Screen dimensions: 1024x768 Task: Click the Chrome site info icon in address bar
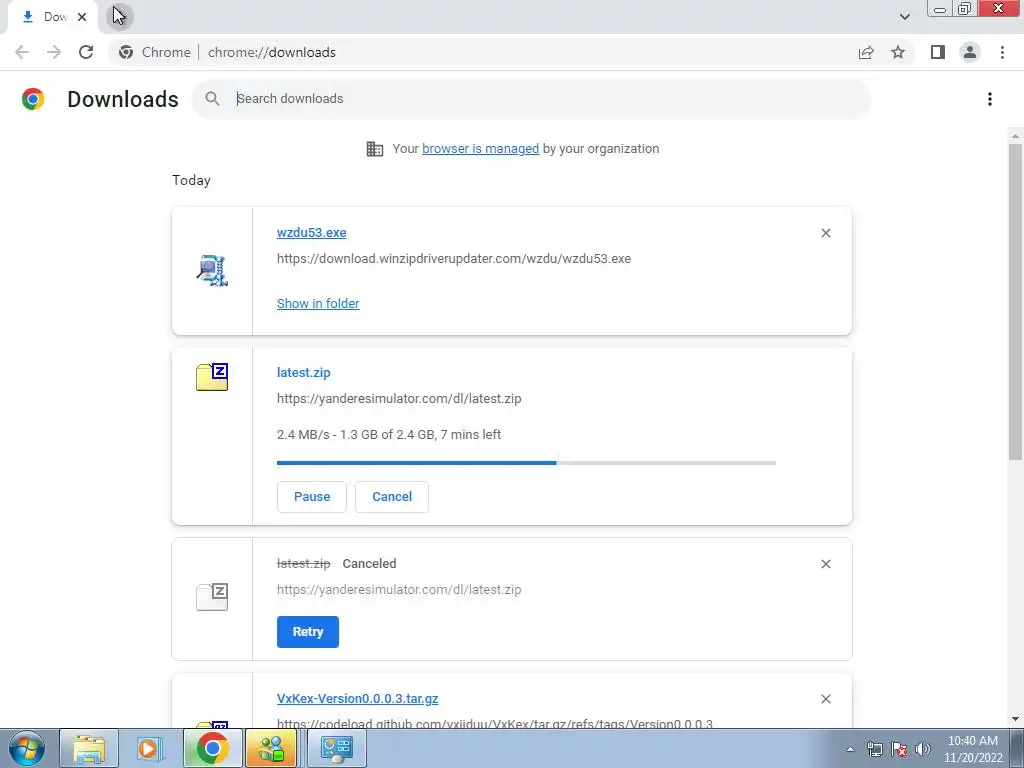point(126,52)
